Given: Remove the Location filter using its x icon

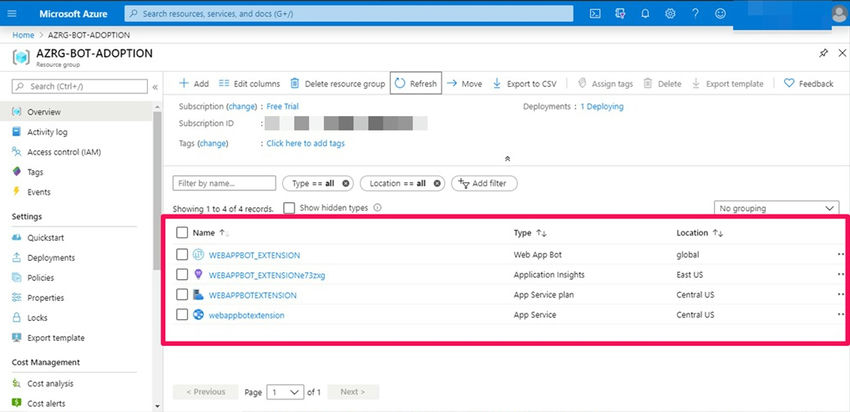Looking at the screenshot, I should (437, 184).
